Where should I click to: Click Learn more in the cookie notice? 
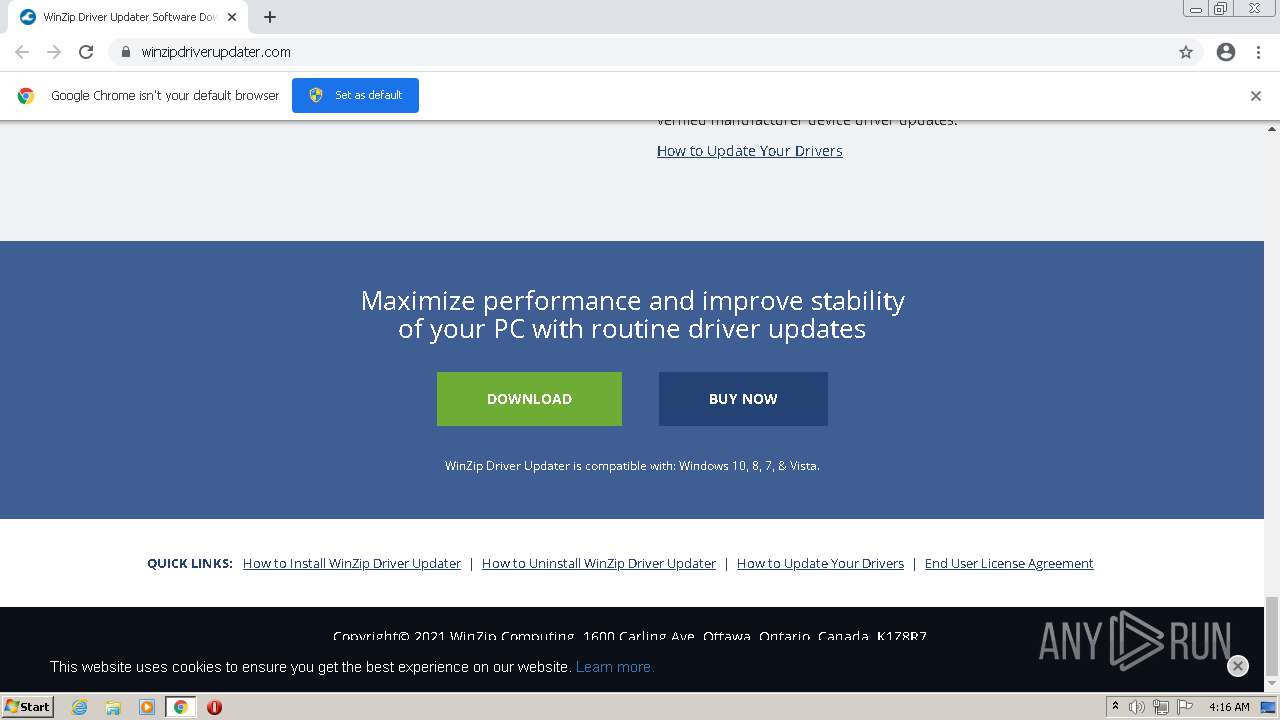pyautogui.click(x=614, y=667)
